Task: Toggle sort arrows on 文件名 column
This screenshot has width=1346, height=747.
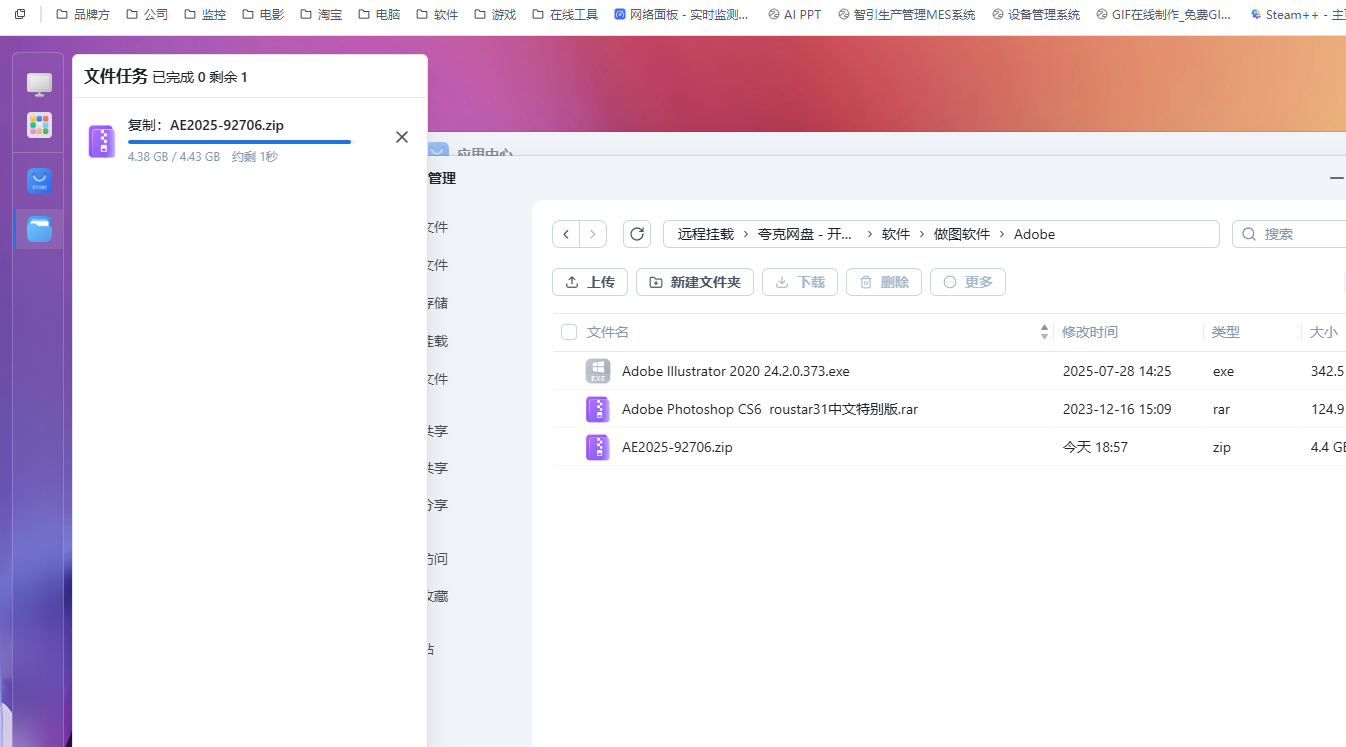Action: (1044, 332)
